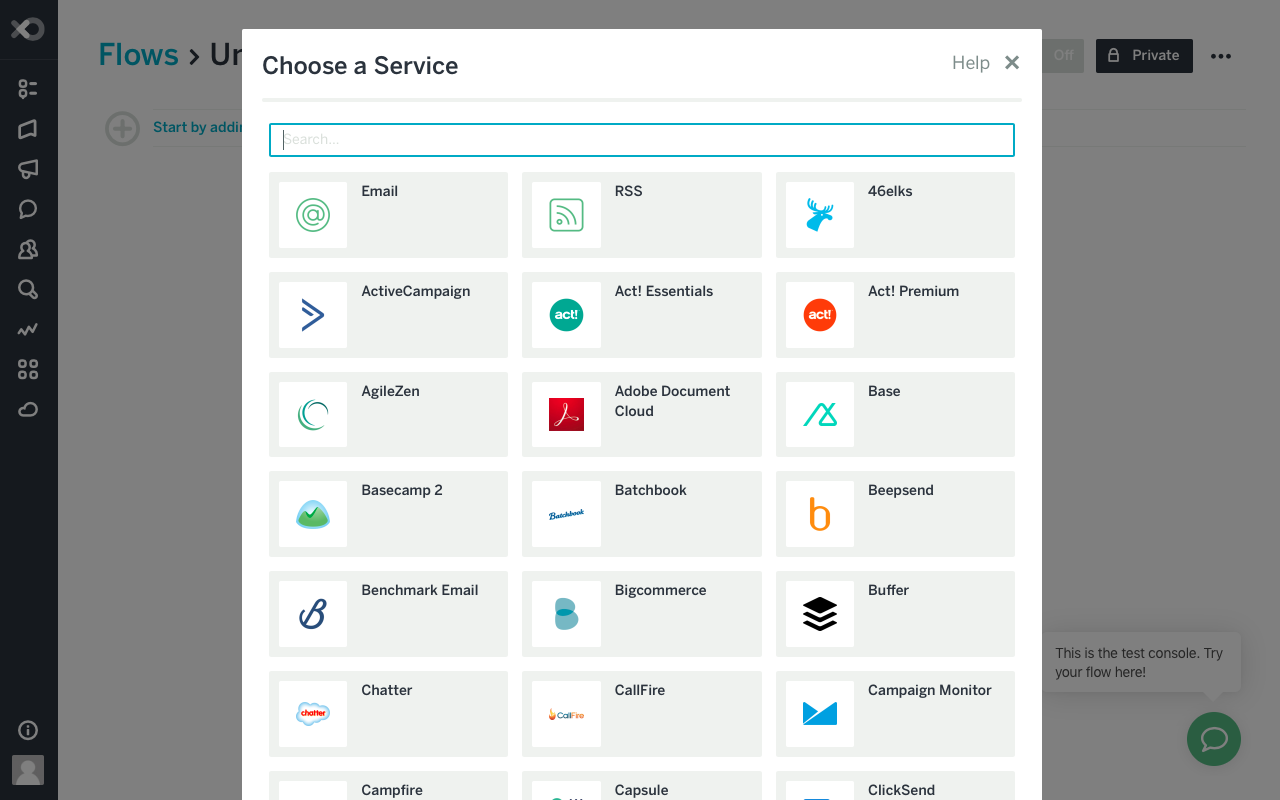Click the Benchmark Email name text

pyautogui.click(x=419, y=590)
